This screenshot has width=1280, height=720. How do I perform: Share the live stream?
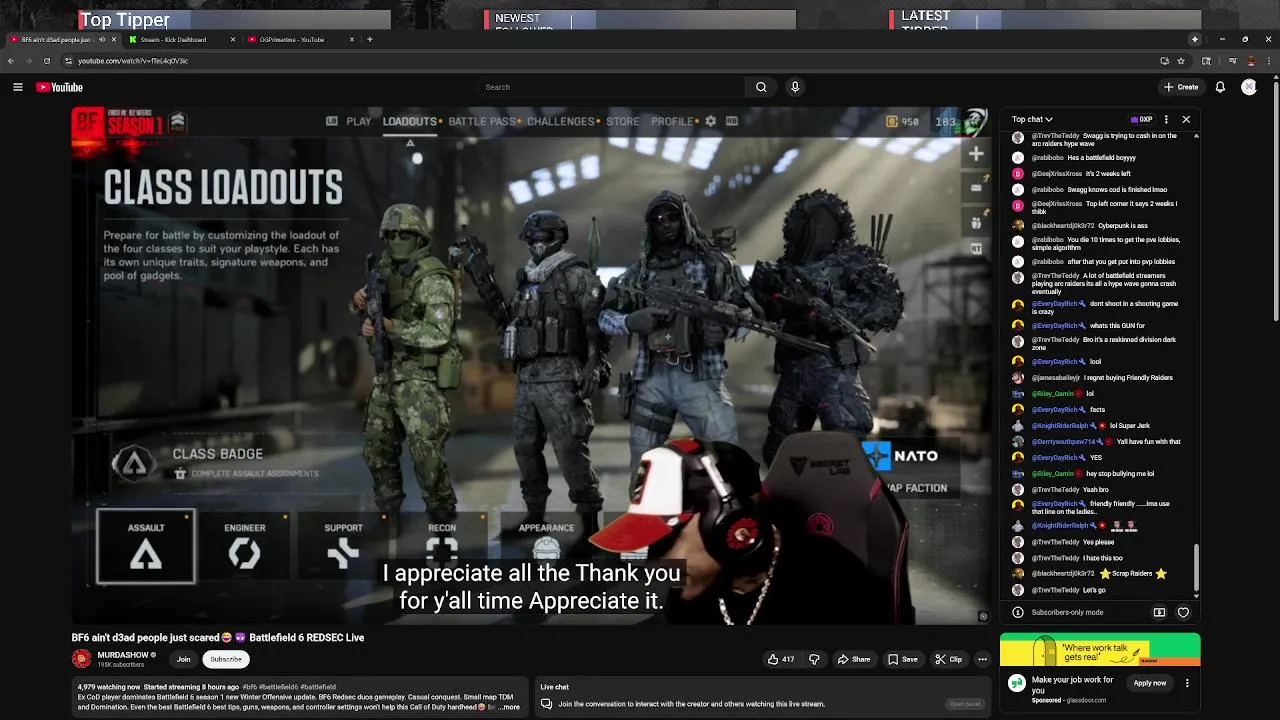854,659
